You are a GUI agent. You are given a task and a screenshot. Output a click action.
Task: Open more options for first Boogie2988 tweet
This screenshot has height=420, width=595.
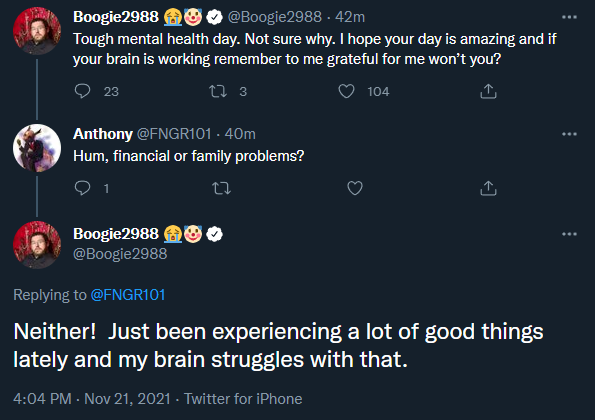(x=569, y=17)
